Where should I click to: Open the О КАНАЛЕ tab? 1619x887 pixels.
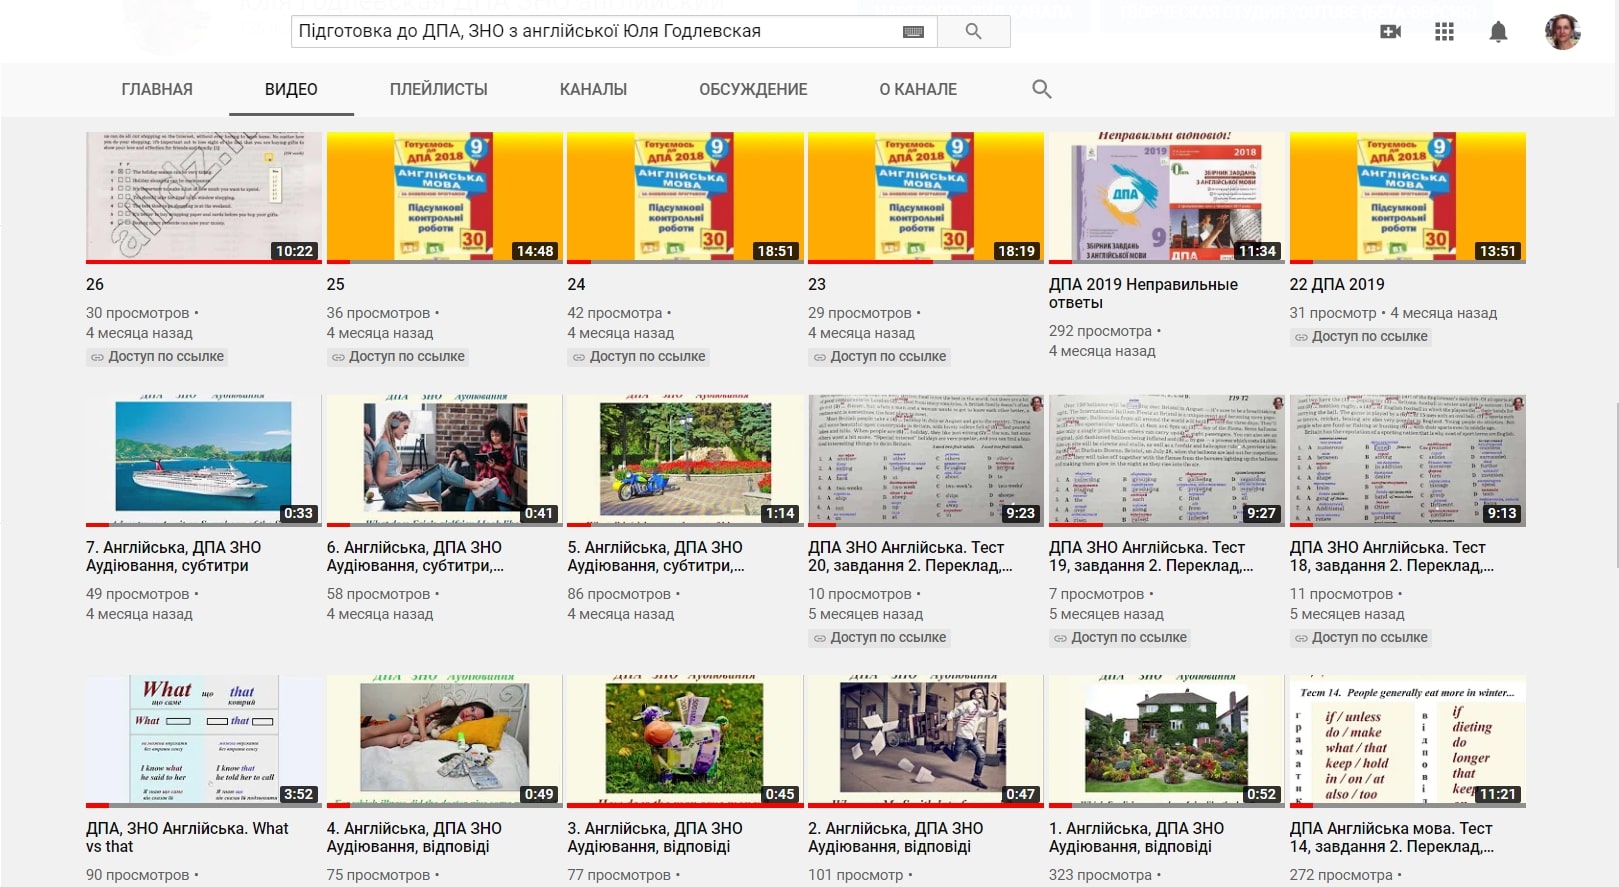pos(918,89)
